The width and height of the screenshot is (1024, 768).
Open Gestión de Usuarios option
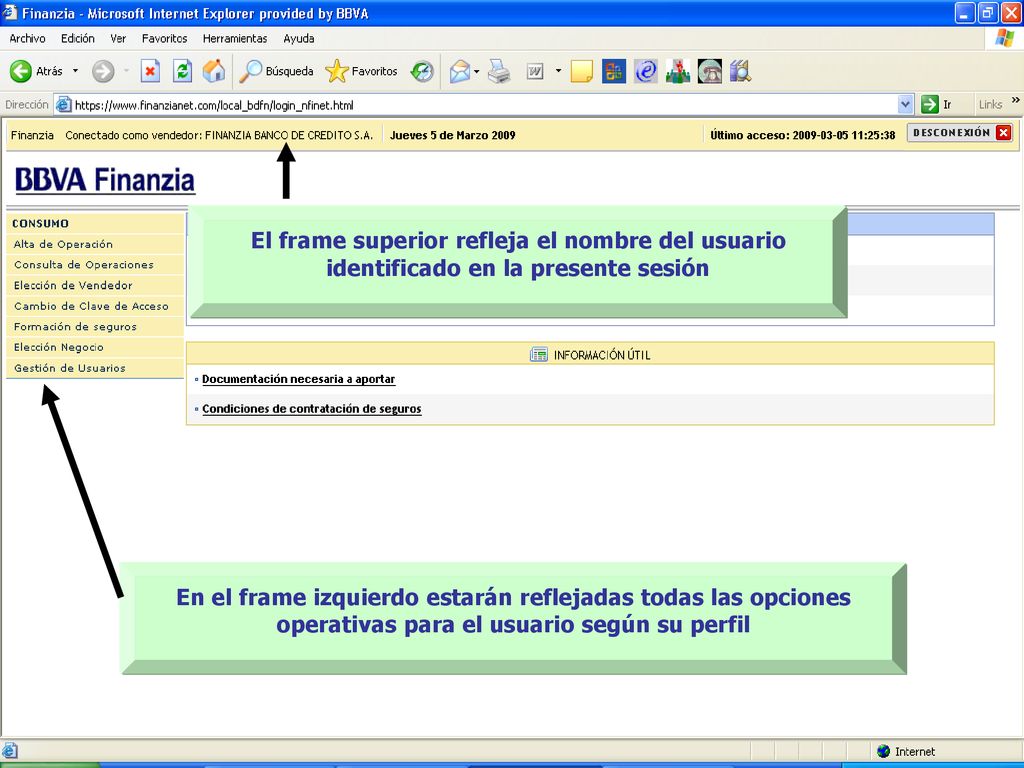[70, 368]
